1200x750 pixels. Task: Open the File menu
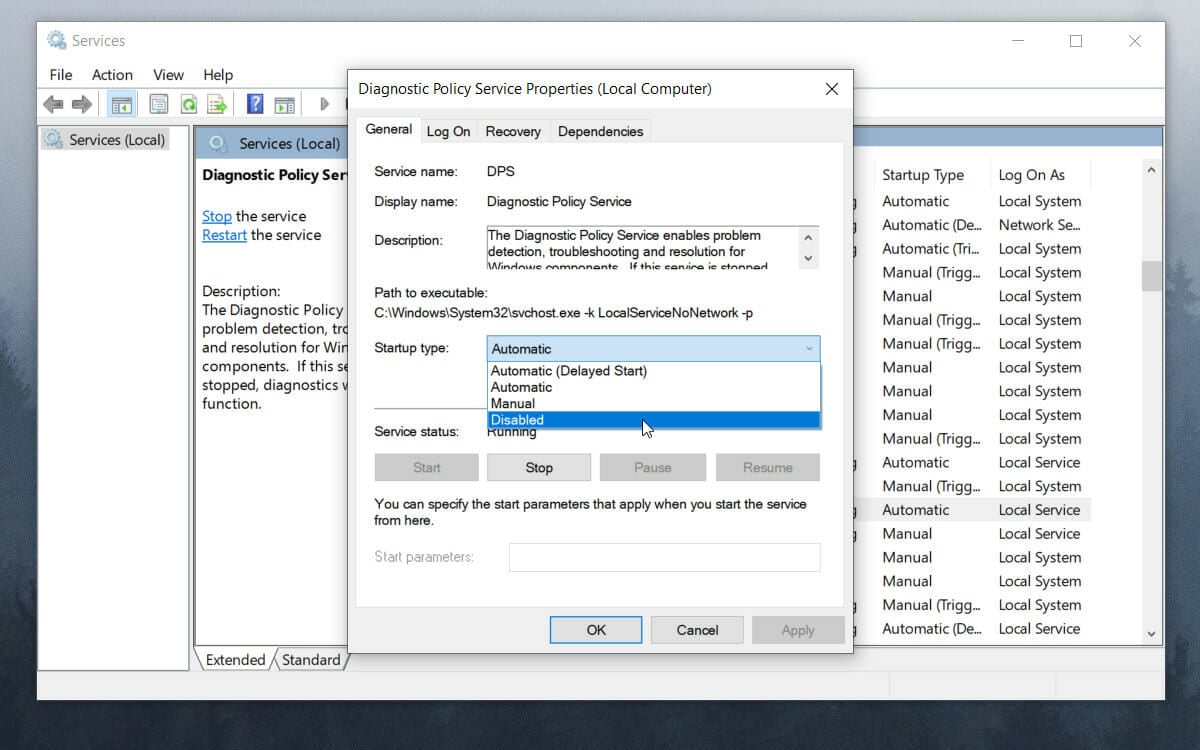(x=61, y=75)
